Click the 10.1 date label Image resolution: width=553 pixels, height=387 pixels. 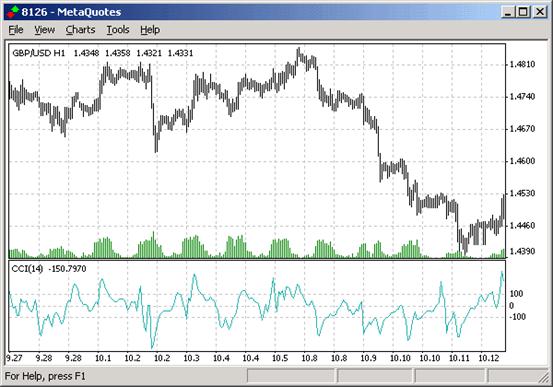pyautogui.click(x=103, y=358)
